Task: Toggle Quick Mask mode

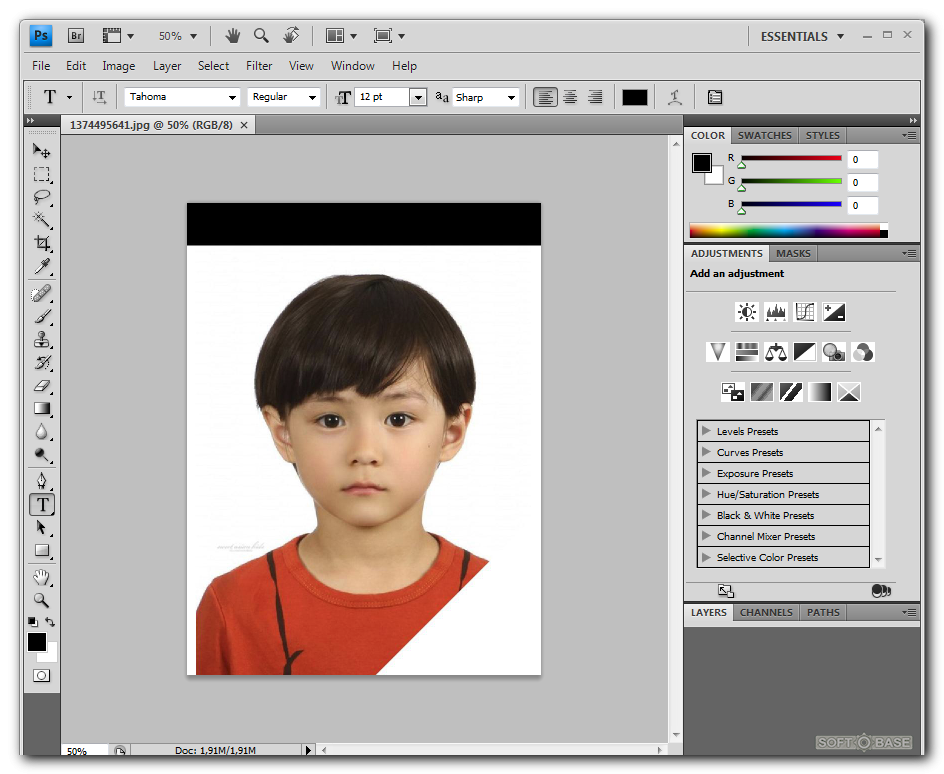Action: [42, 675]
